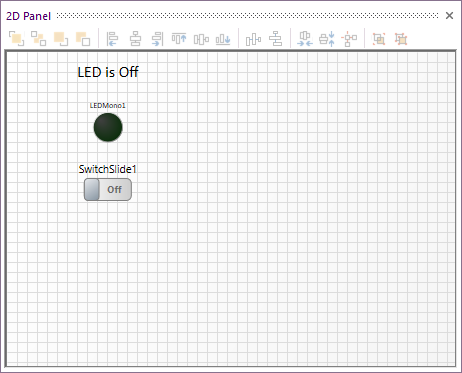Click the center on panel icon
Viewport: 462px width, 373px height.
349,39
